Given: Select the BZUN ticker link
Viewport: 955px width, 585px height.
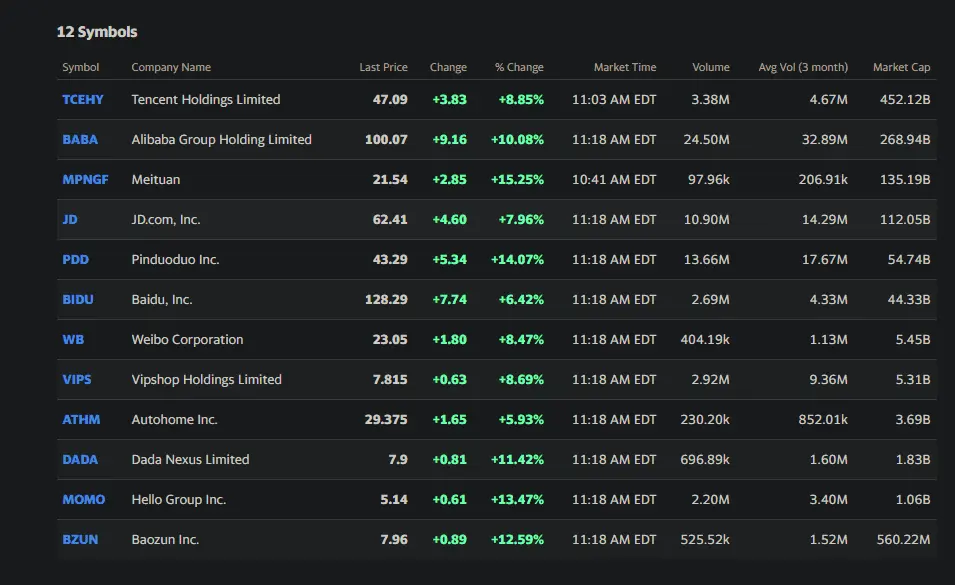Looking at the screenshot, I should point(80,540).
